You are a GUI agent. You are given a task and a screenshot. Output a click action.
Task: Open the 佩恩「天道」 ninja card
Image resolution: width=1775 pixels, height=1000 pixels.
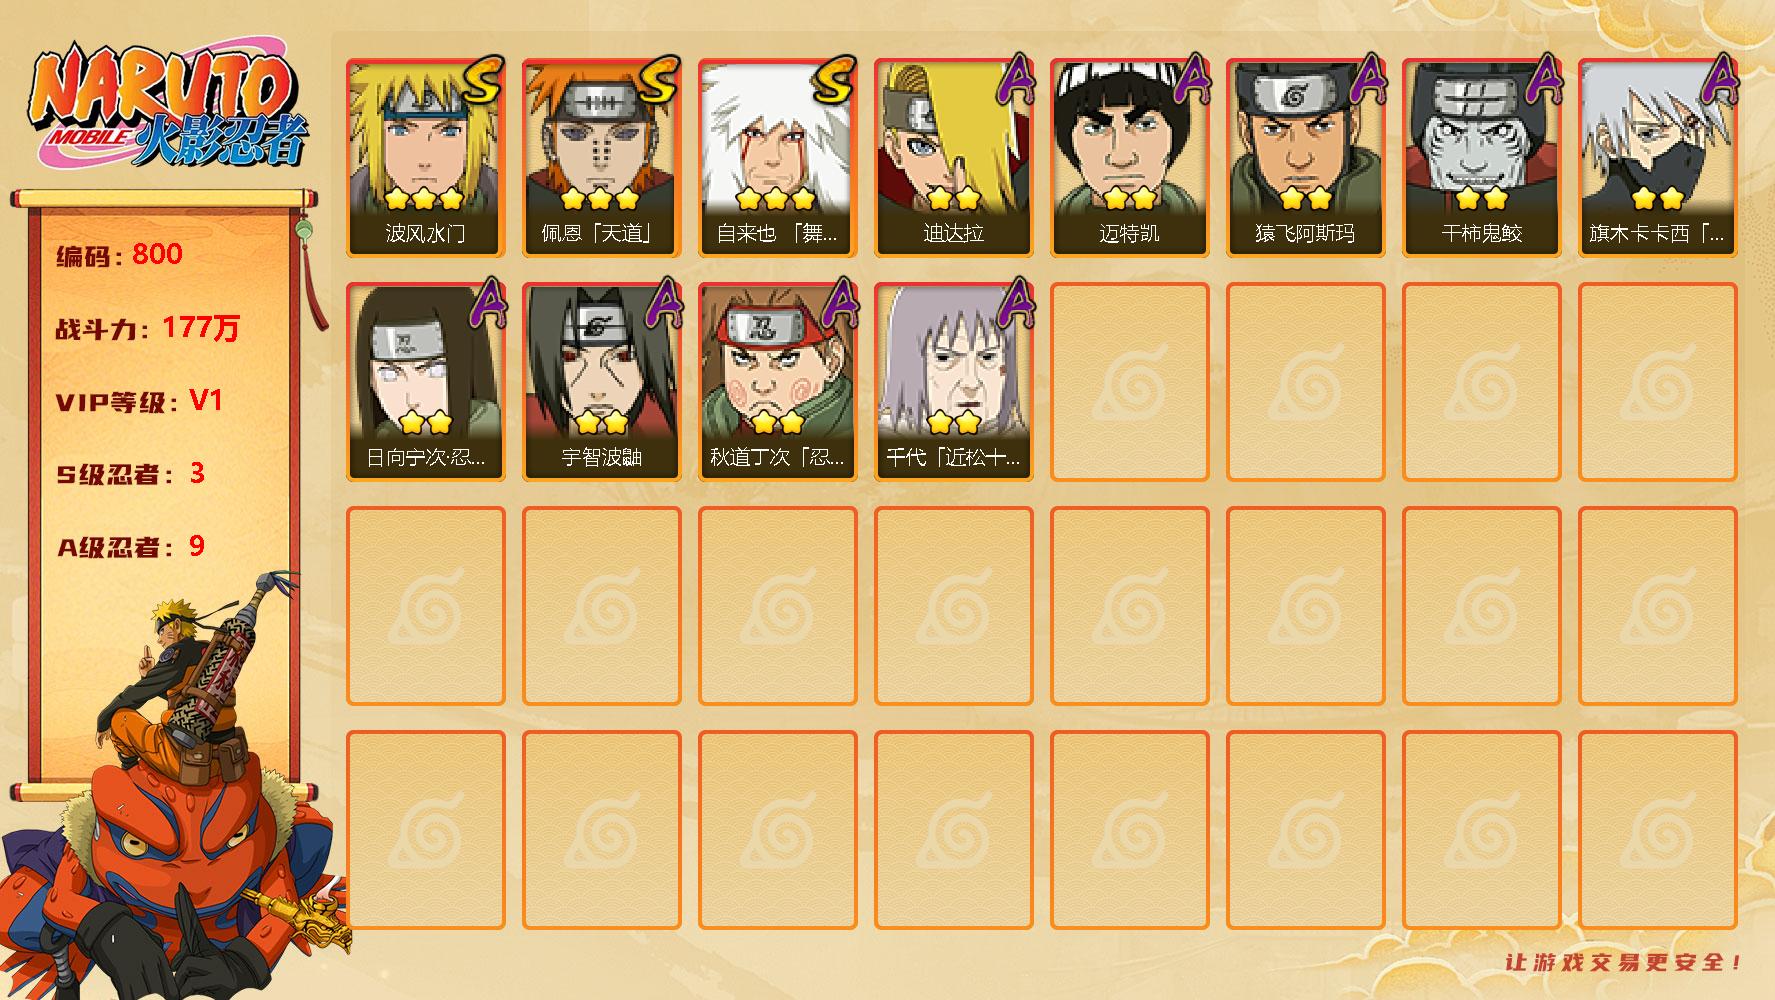[x=601, y=158]
